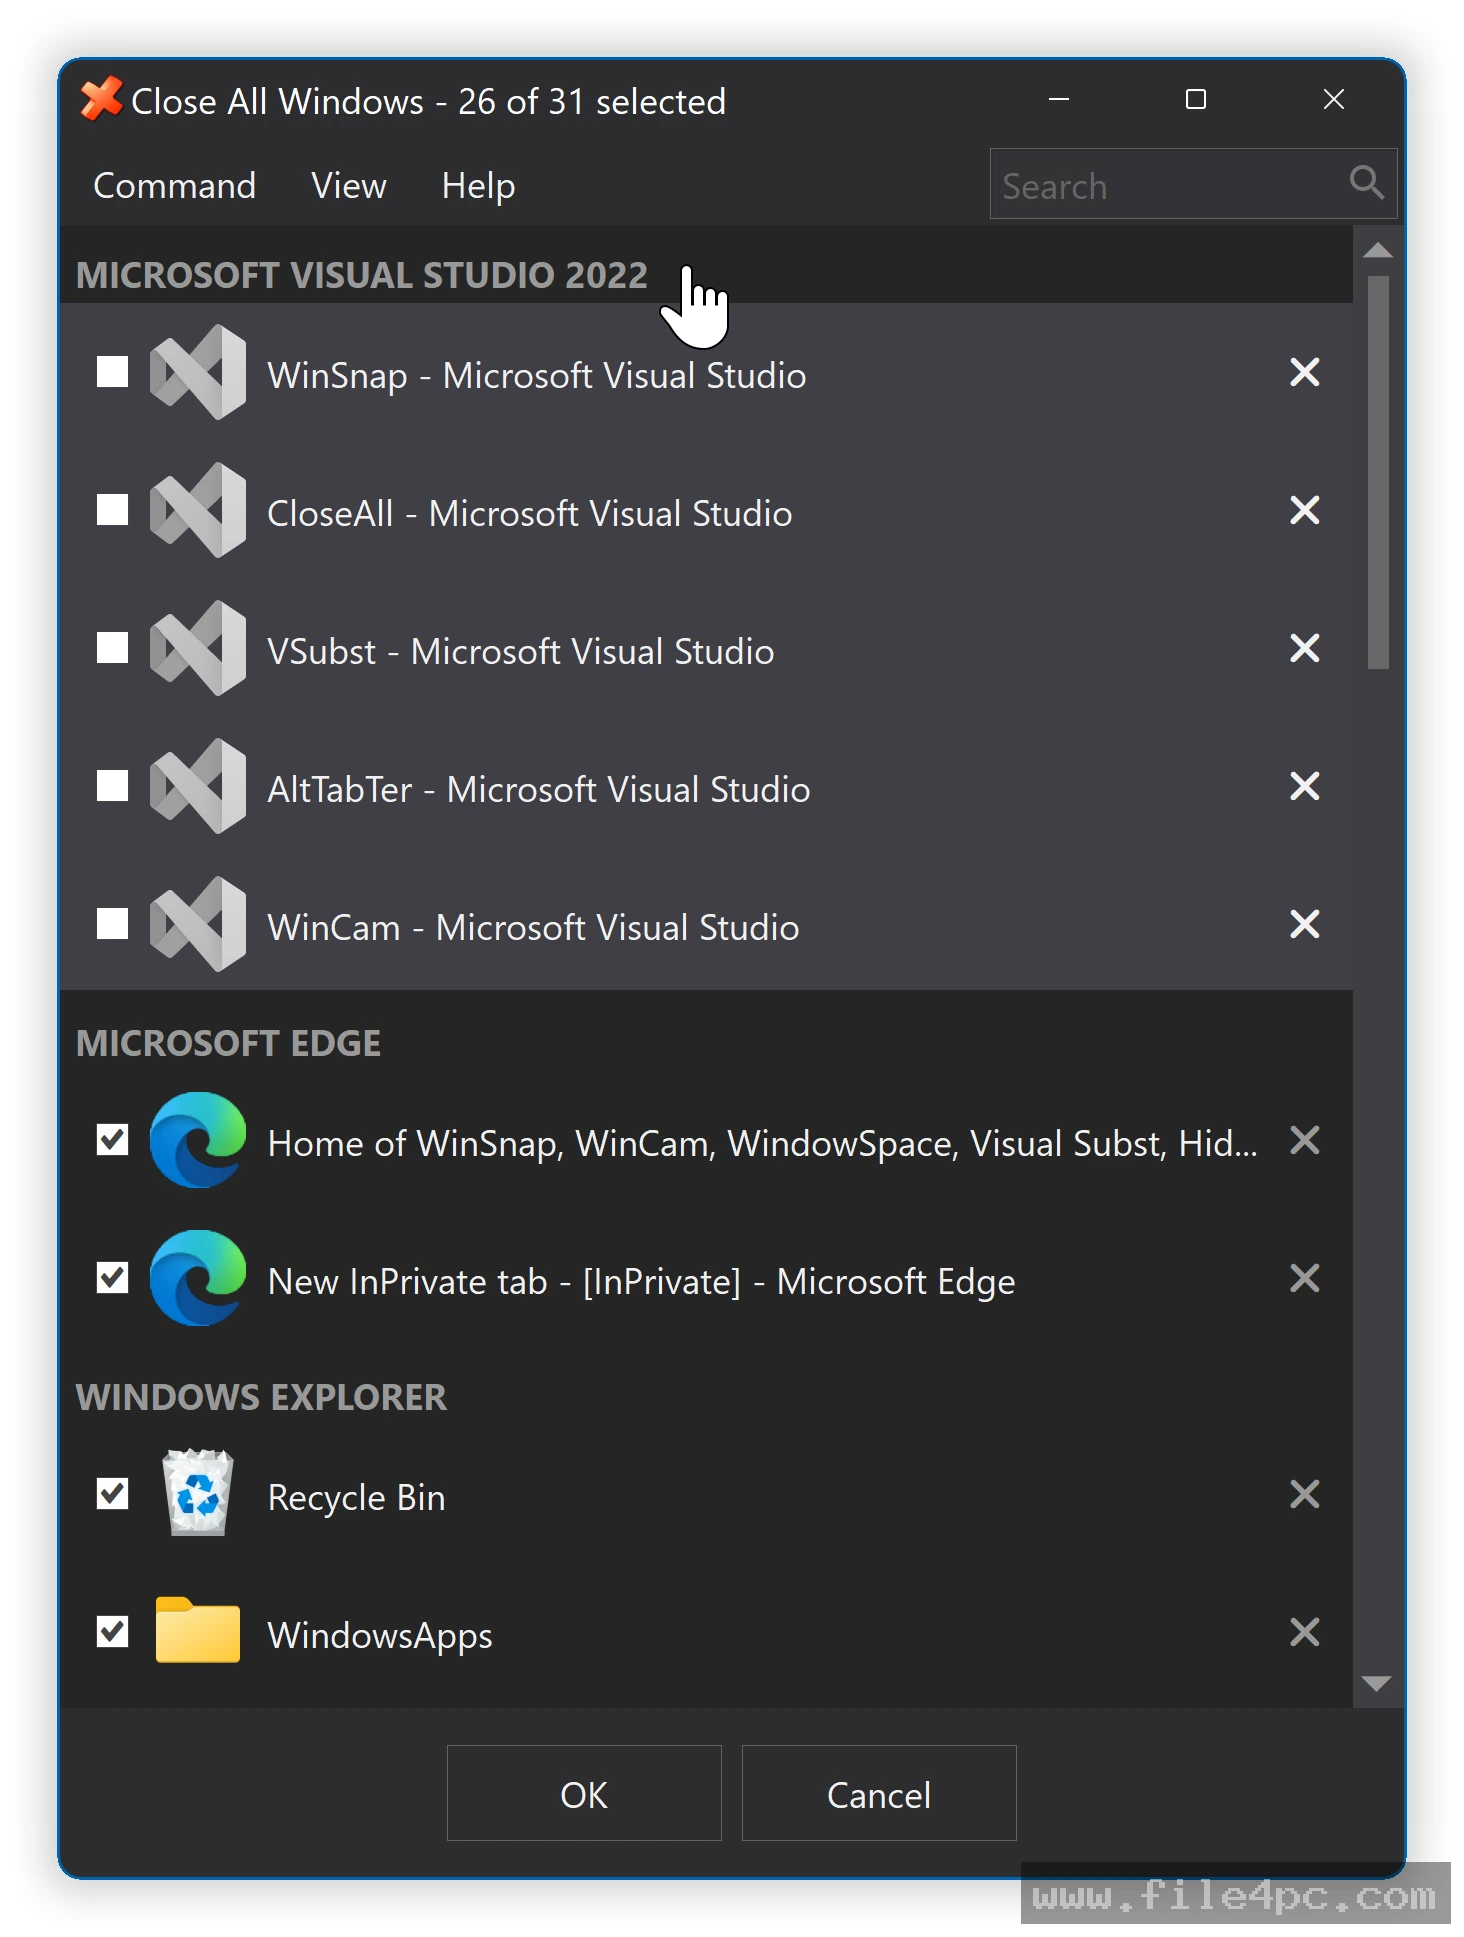Close the Recycle Bin window with X

point(1305,1494)
